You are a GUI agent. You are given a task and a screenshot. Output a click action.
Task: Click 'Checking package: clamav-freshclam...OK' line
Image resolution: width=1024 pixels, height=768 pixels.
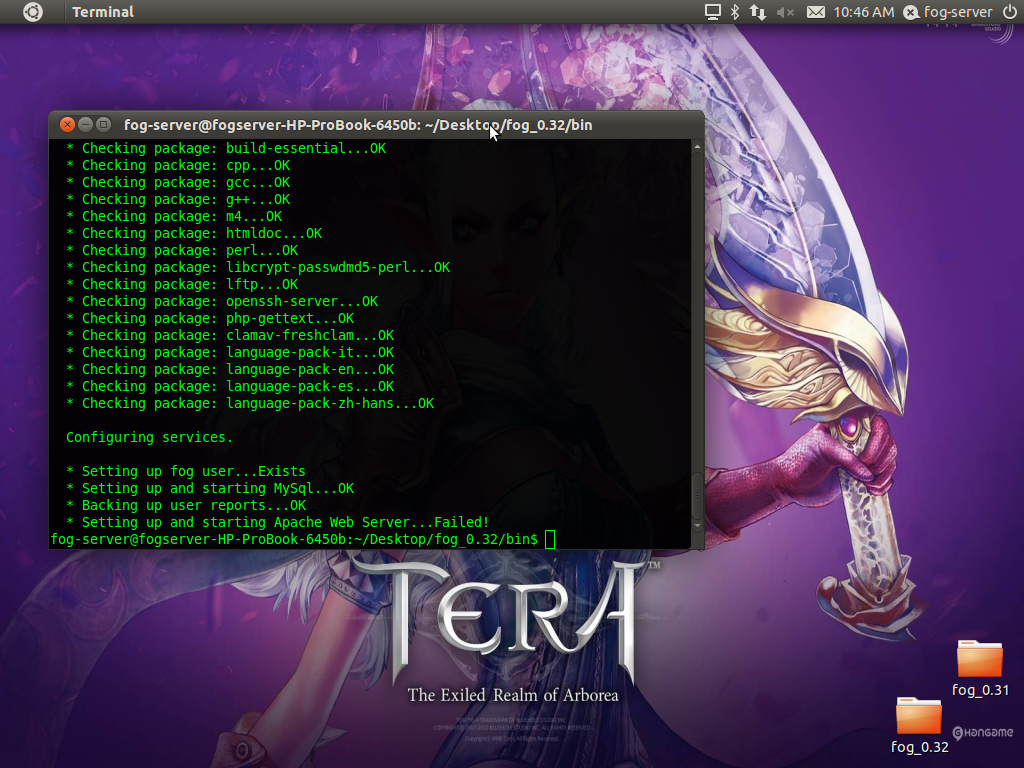click(x=230, y=335)
